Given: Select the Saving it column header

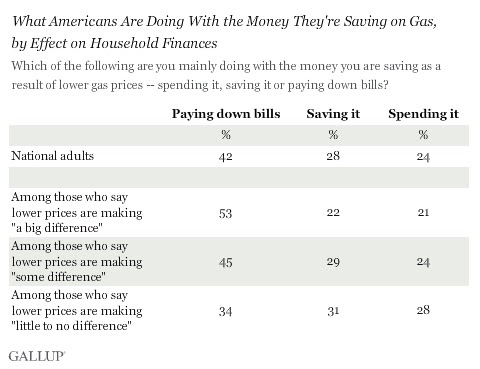Looking at the screenshot, I should [x=333, y=114].
